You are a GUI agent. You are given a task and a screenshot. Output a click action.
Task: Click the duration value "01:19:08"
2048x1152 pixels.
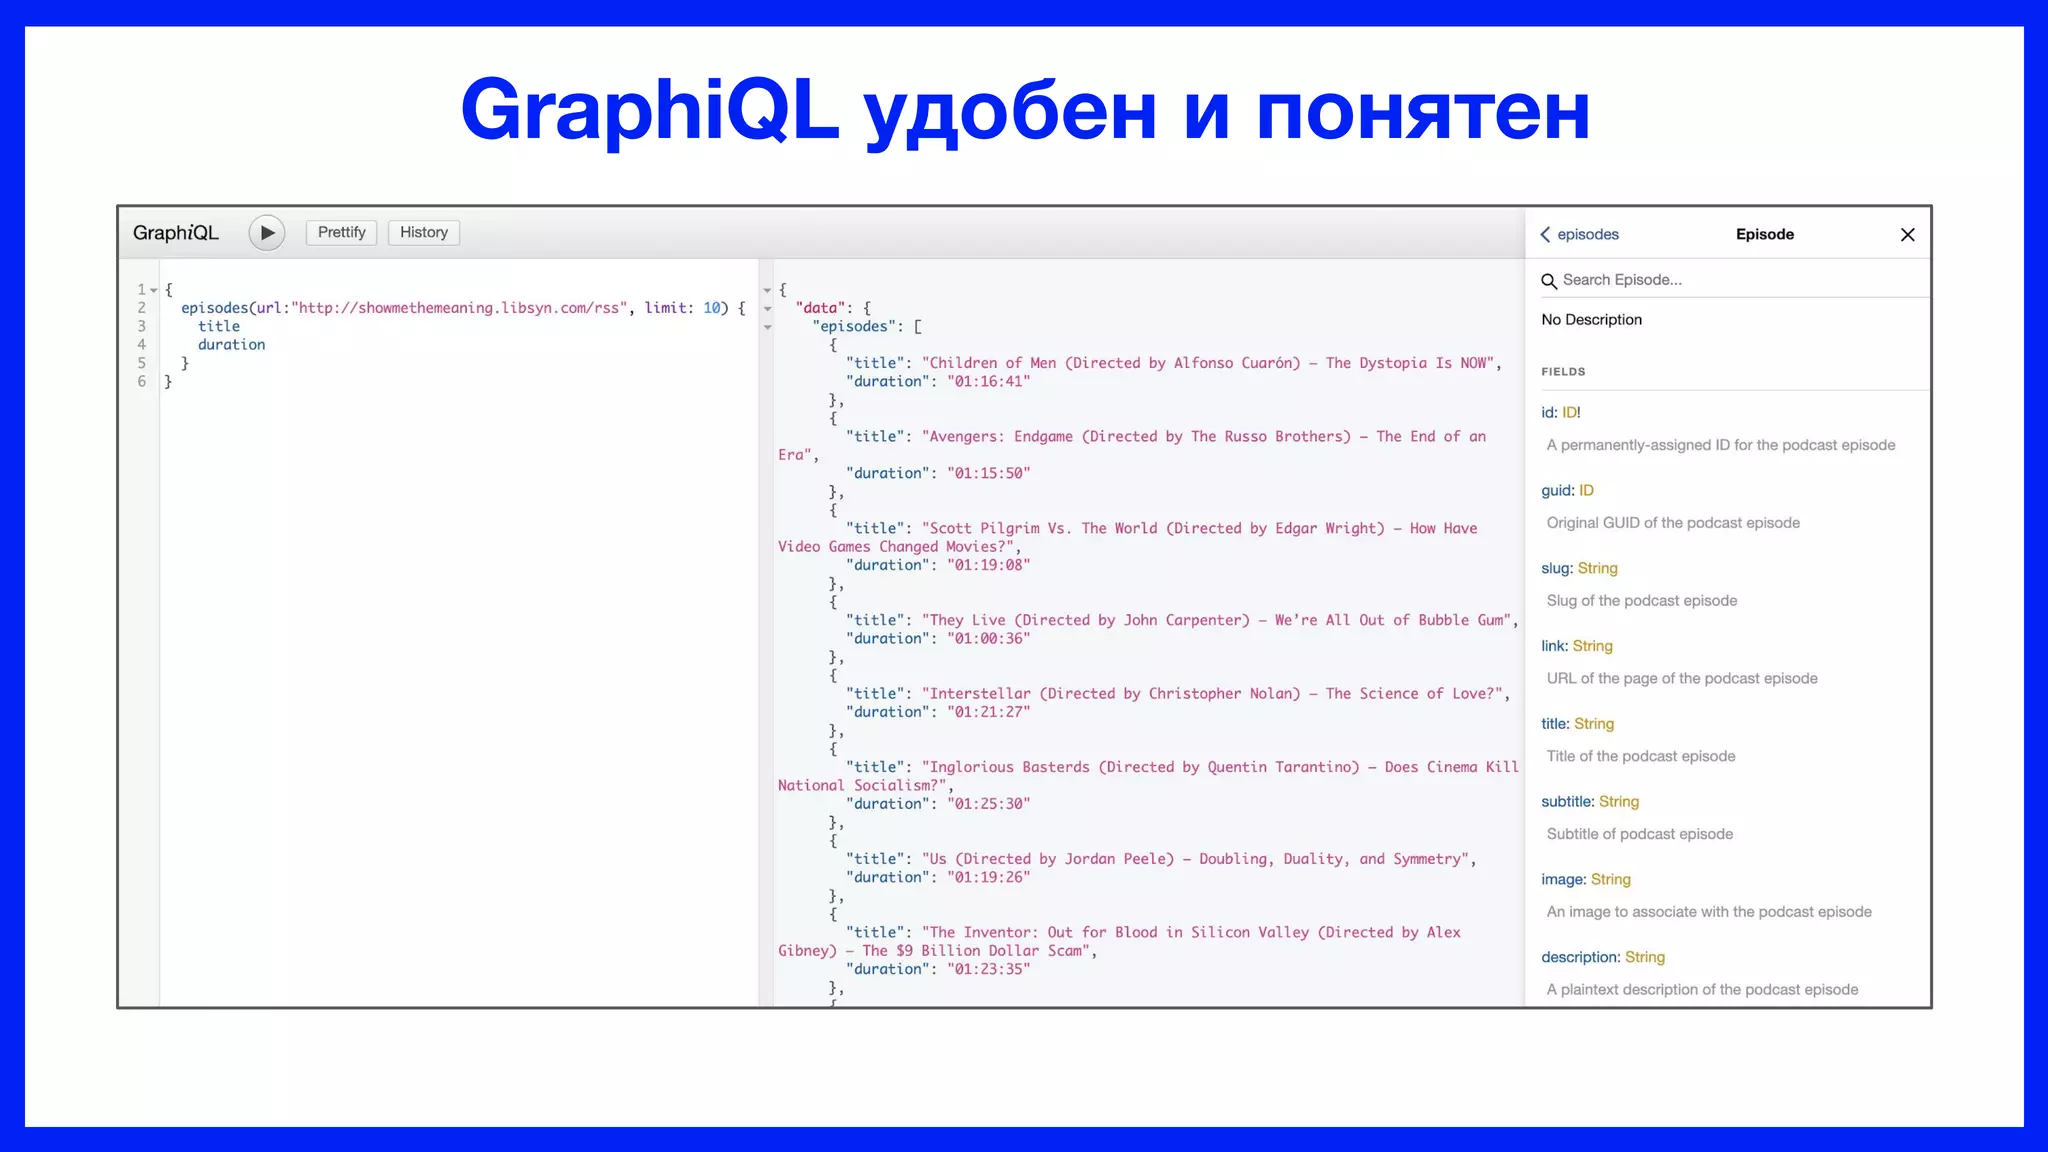pos(988,566)
